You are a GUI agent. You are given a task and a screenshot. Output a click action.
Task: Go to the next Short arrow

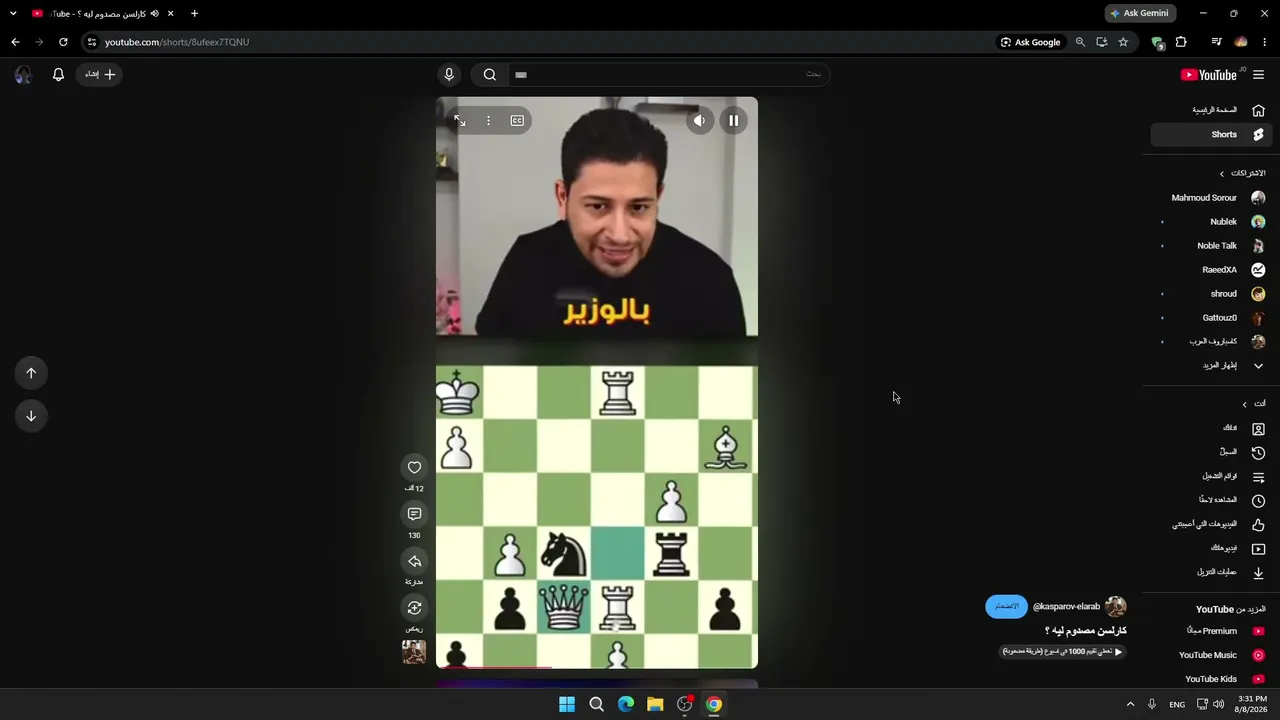(31, 416)
